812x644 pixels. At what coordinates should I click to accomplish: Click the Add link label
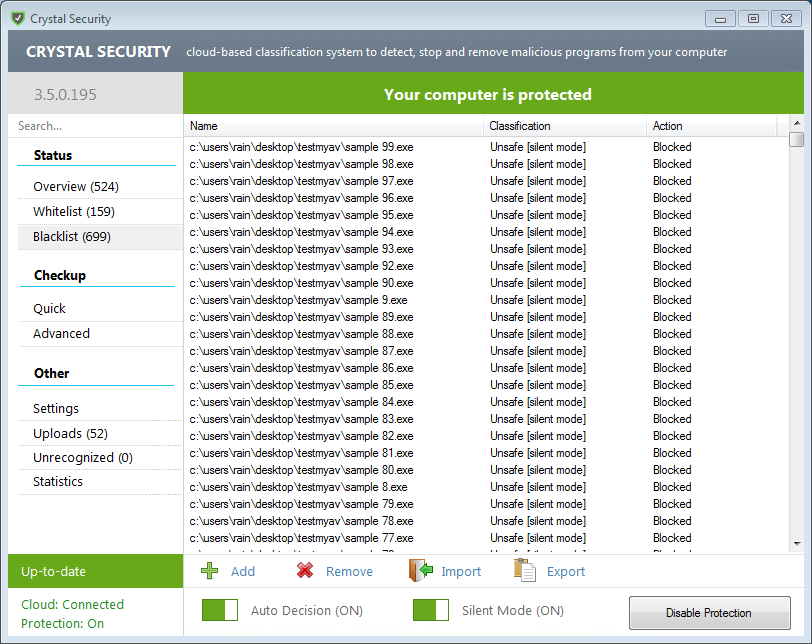243,572
